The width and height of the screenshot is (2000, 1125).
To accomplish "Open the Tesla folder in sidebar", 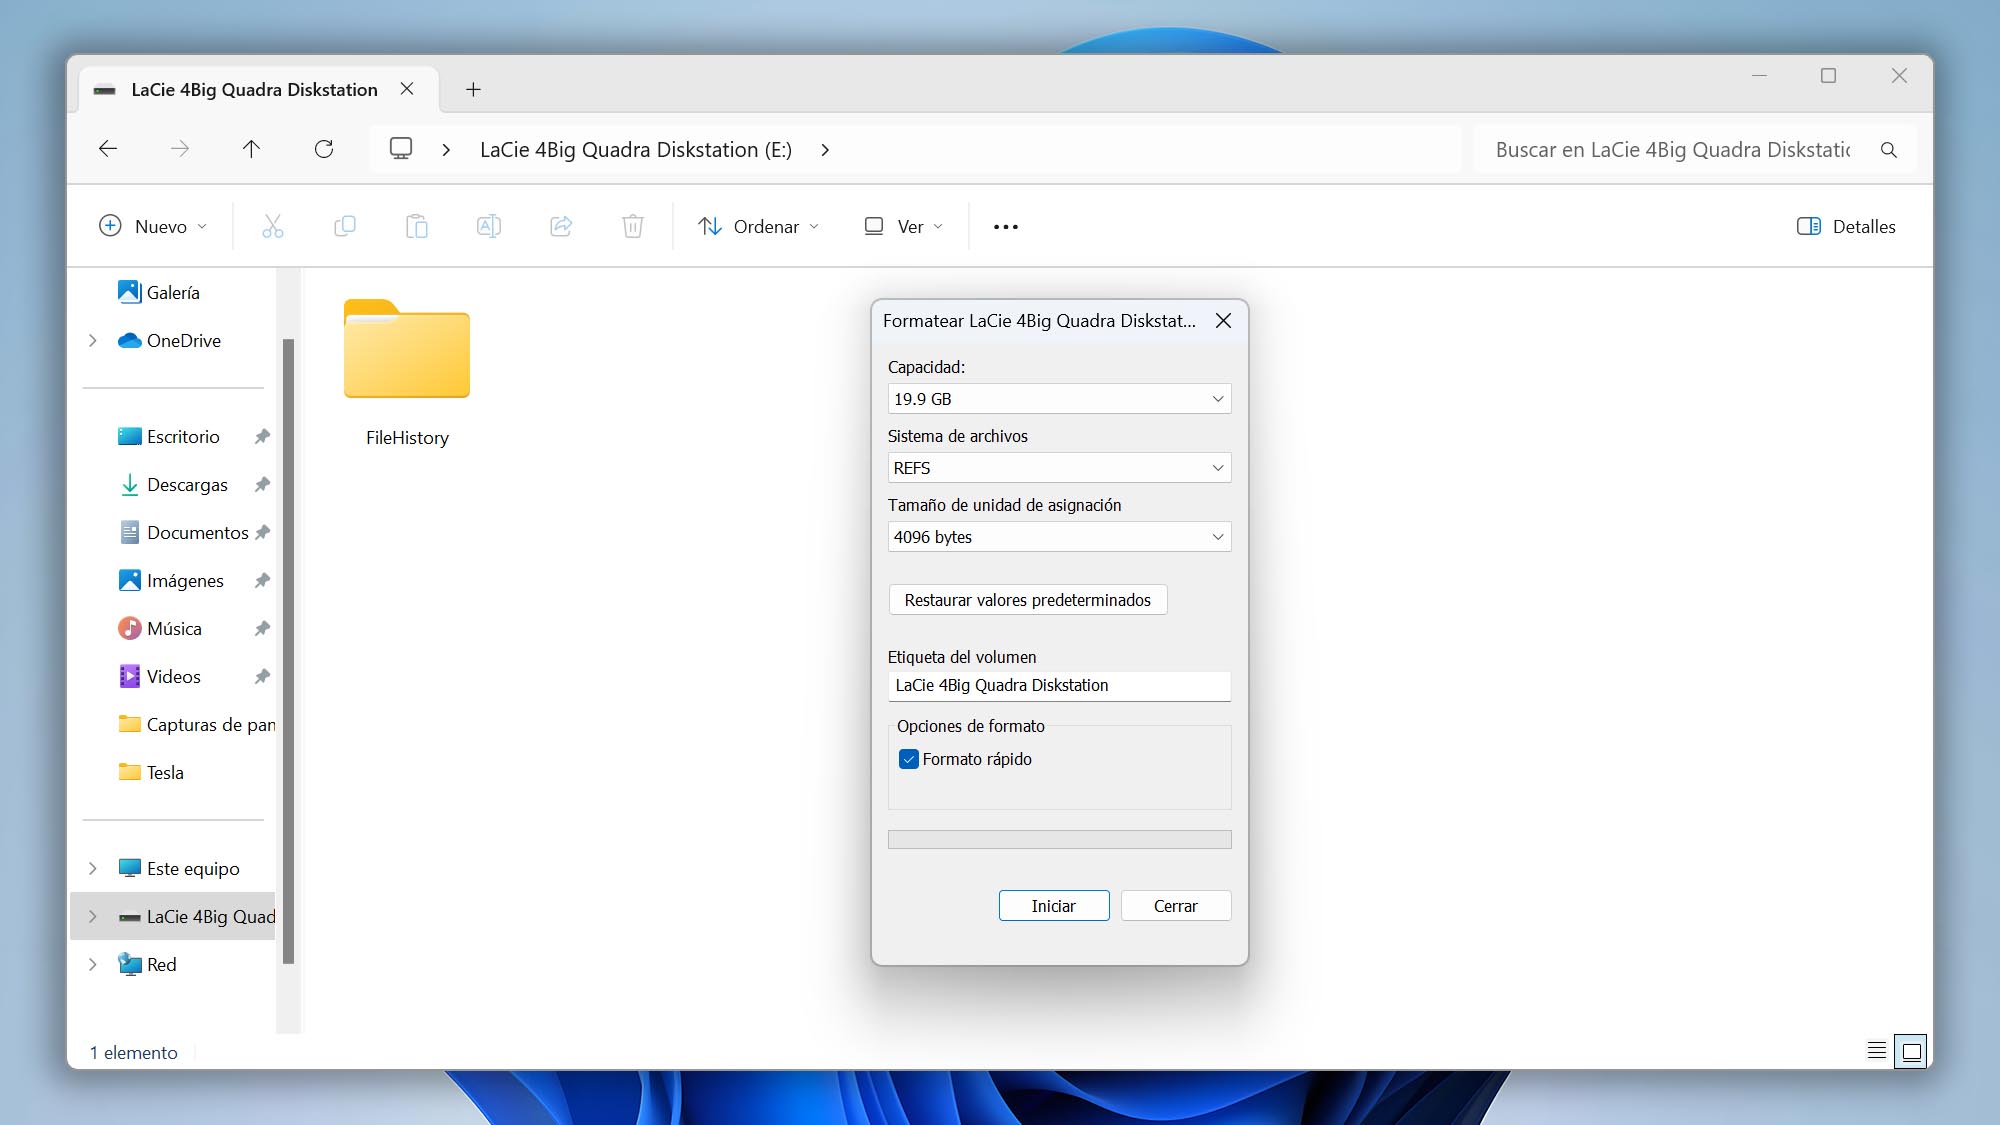I will 165,773.
